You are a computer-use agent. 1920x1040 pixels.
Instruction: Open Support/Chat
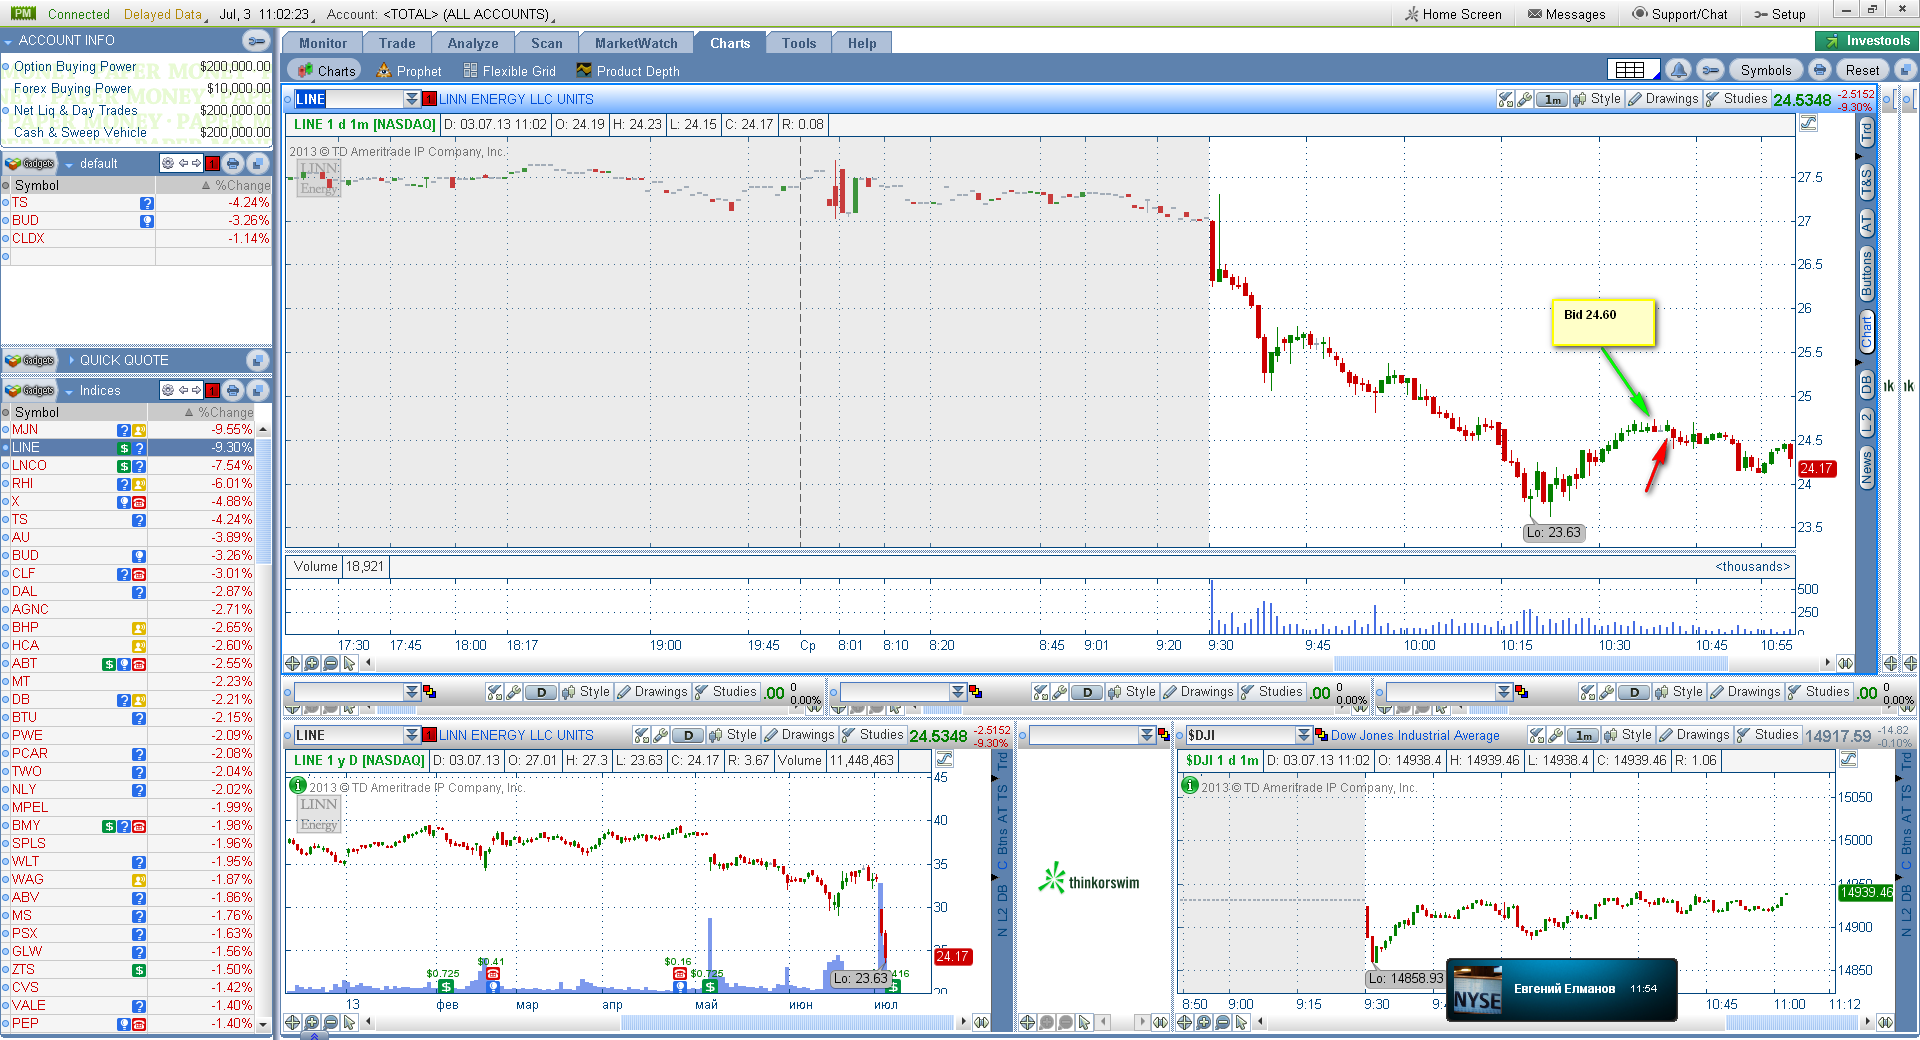[1679, 14]
